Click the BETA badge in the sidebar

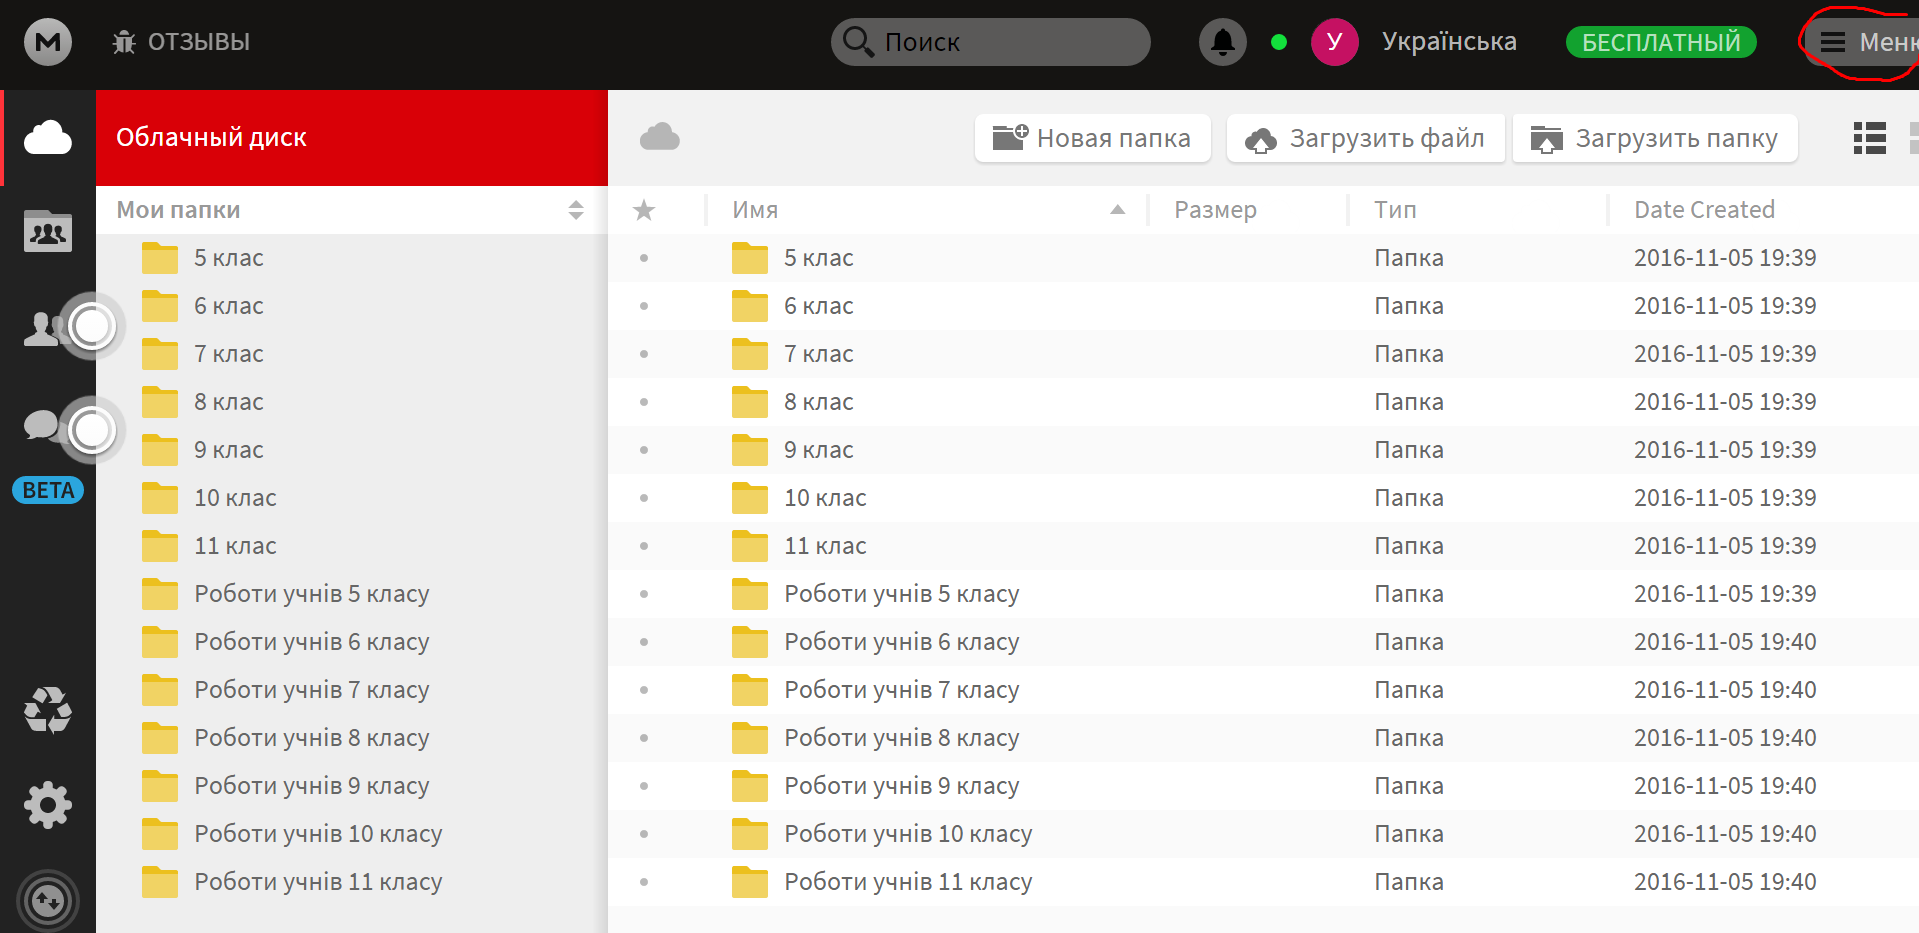pyautogui.click(x=48, y=490)
